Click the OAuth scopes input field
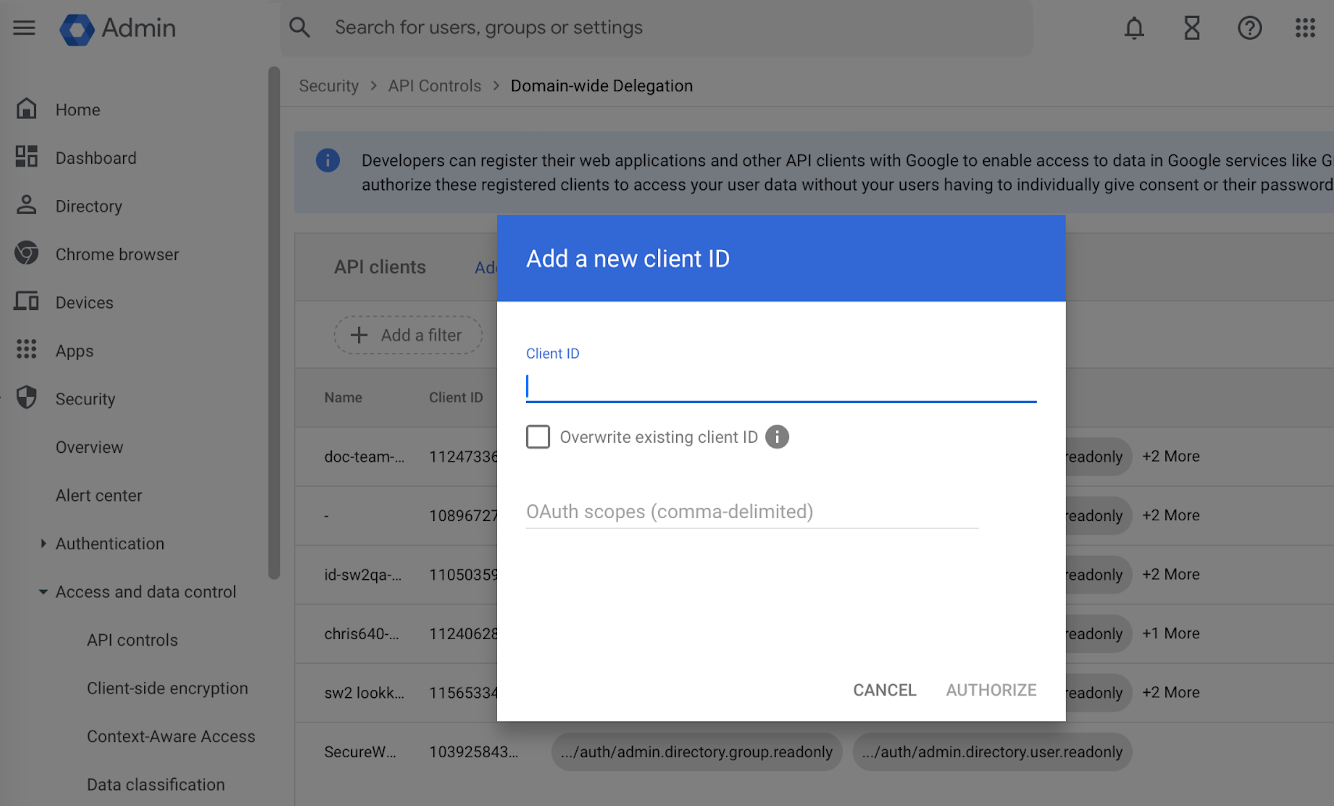This screenshot has width=1334, height=806. click(751, 512)
